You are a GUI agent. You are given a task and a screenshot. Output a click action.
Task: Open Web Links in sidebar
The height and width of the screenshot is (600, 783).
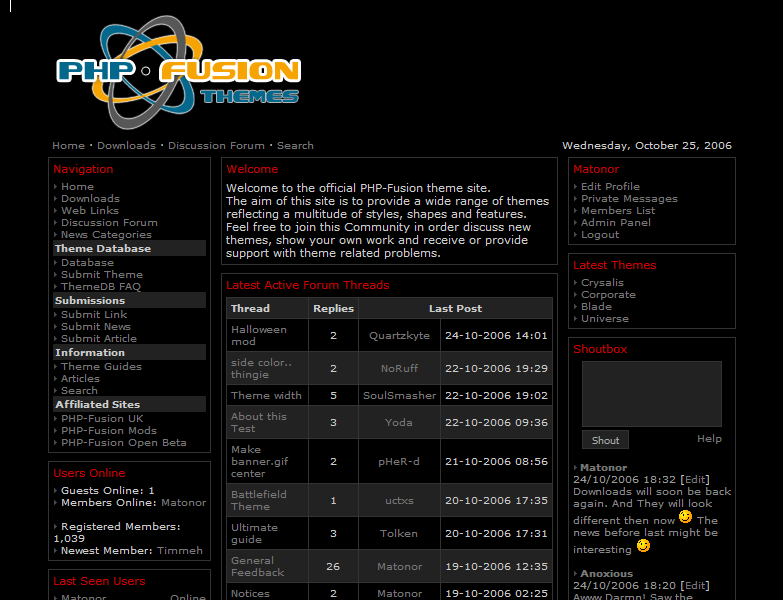pyautogui.click(x=90, y=211)
